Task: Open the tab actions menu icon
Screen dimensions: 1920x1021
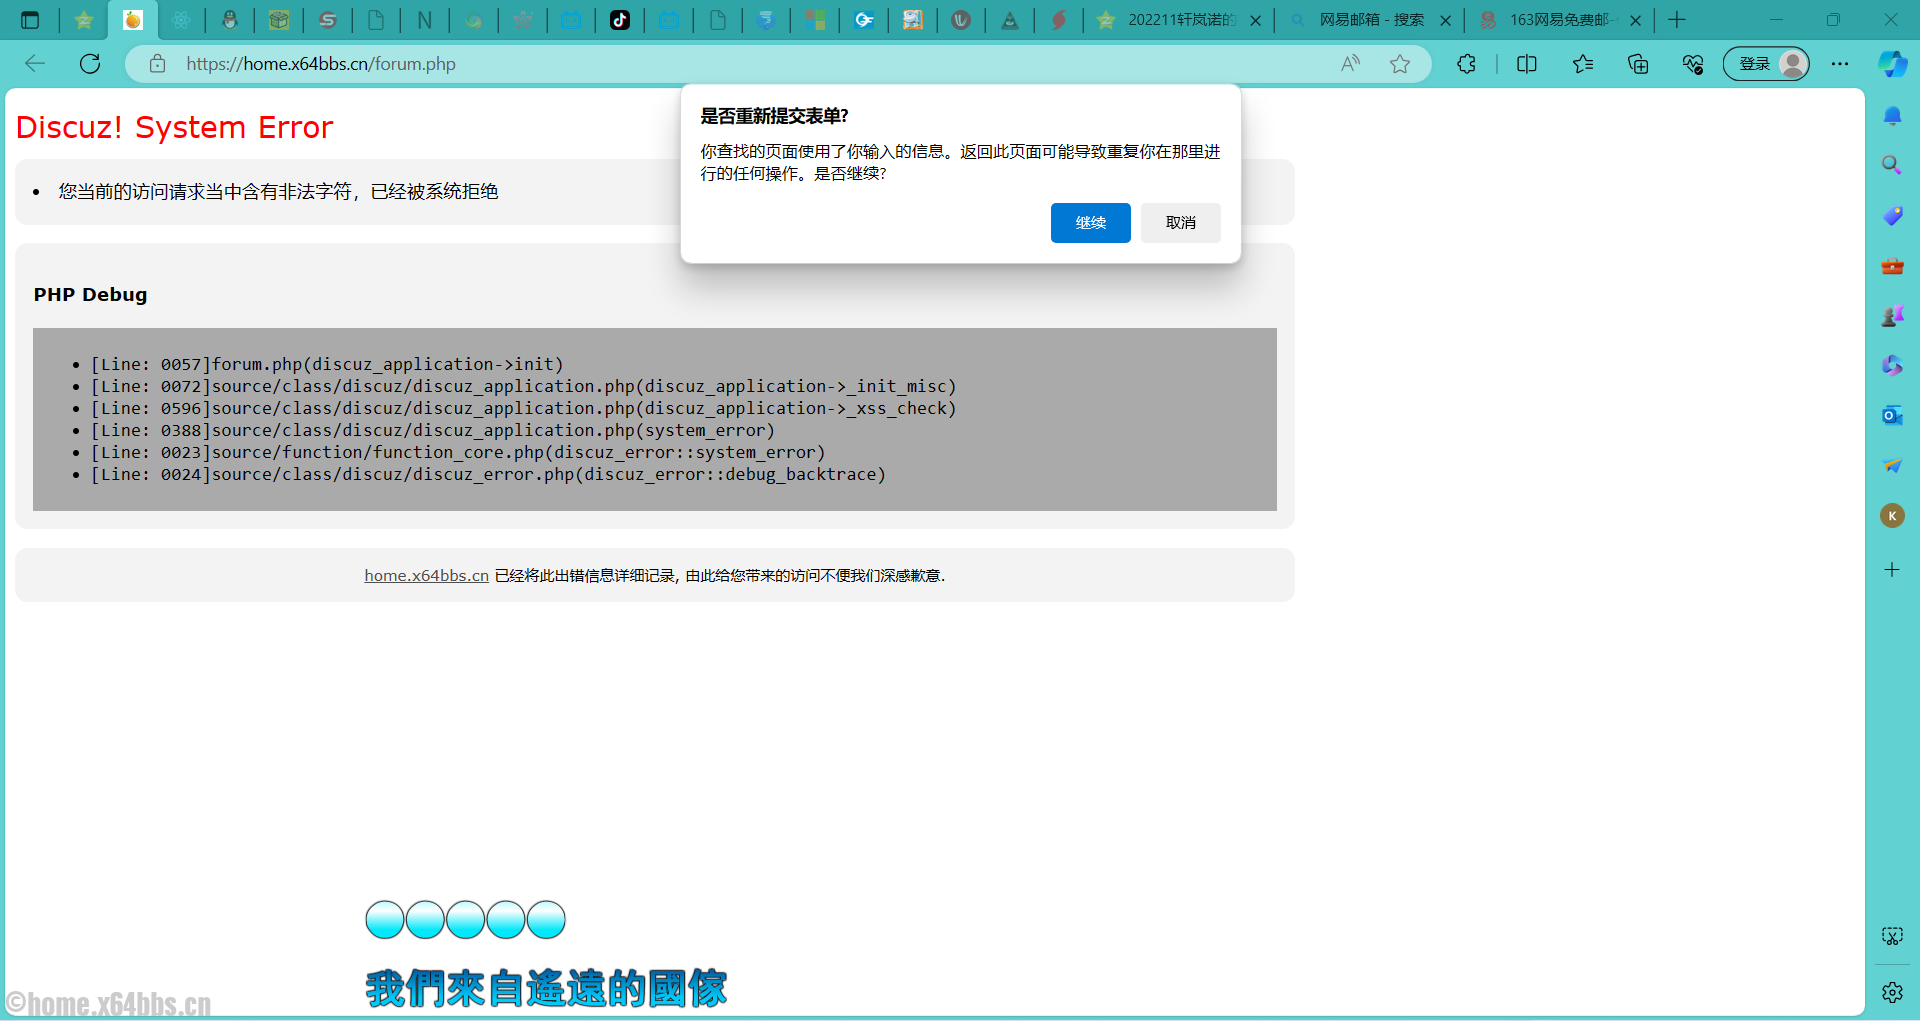Action: tap(30, 20)
